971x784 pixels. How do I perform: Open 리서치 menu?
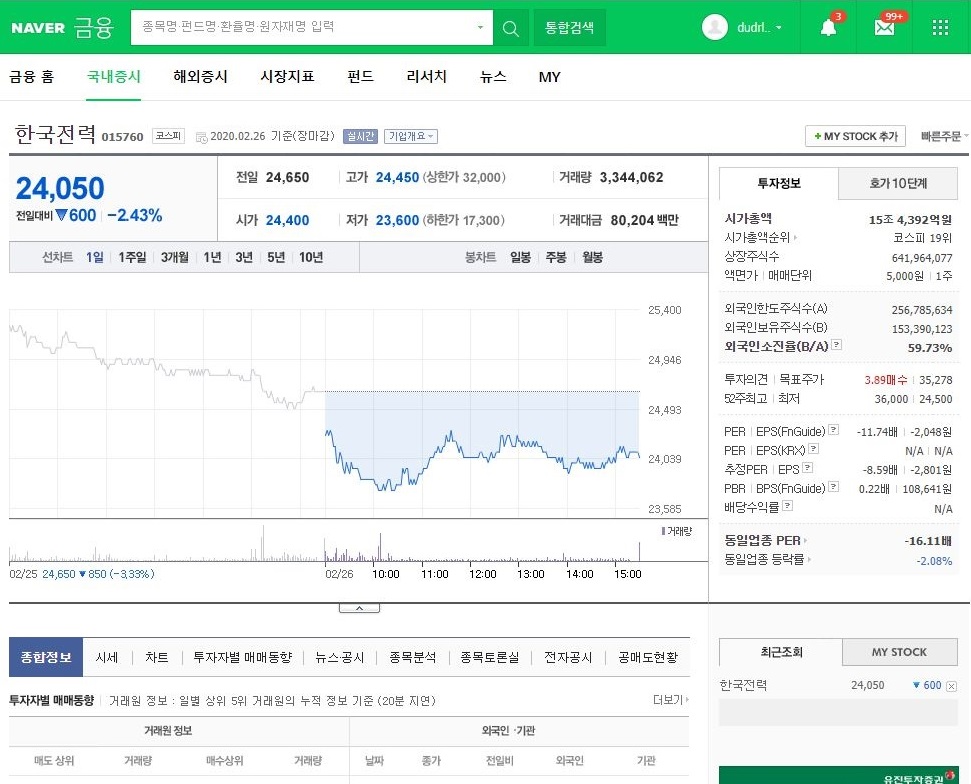pos(427,77)
